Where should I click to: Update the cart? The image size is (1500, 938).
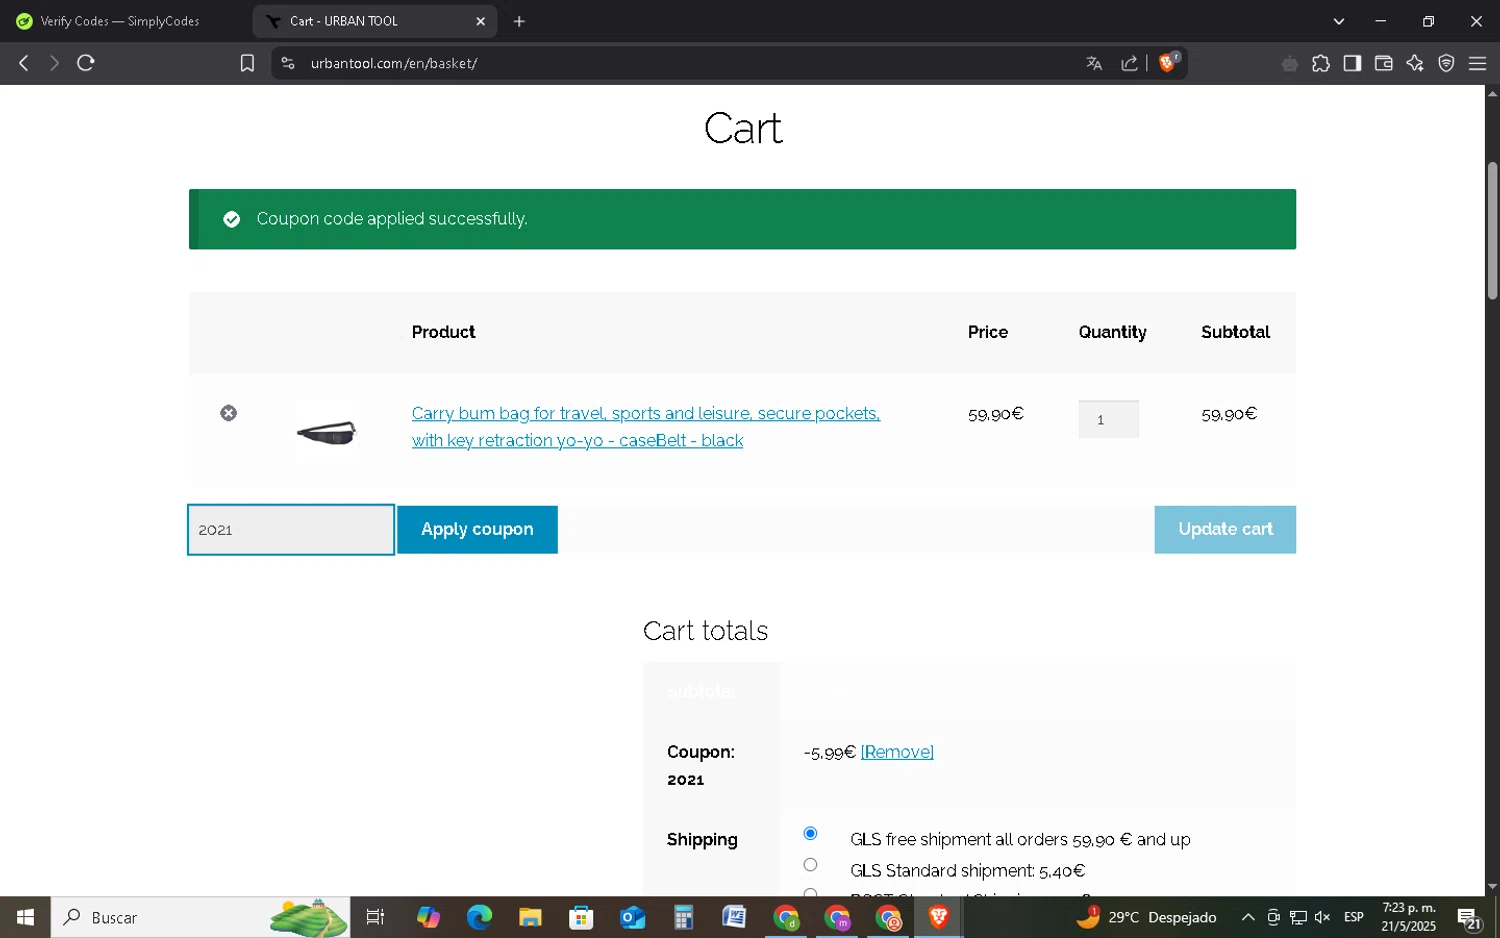point(1225,529)
